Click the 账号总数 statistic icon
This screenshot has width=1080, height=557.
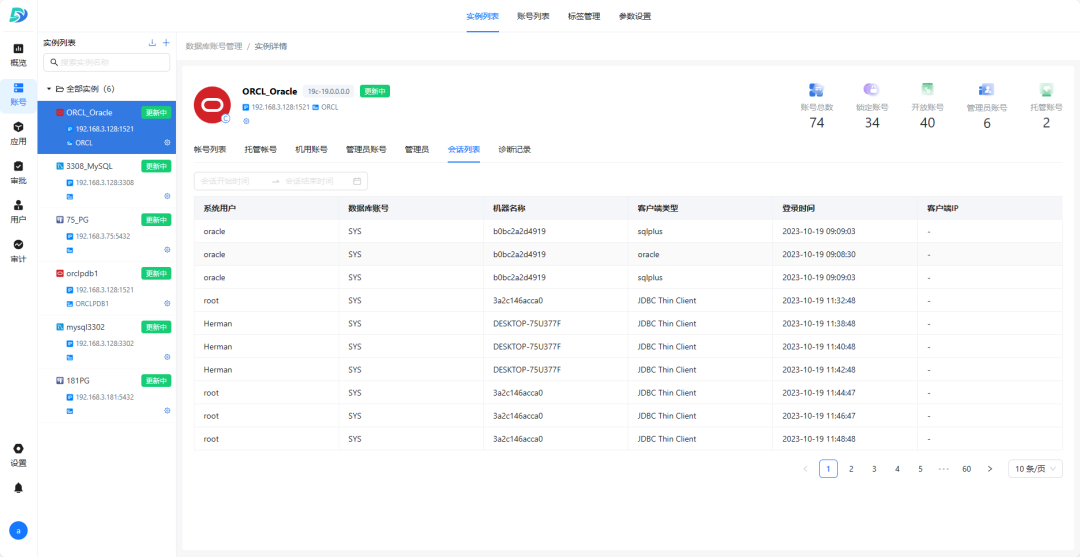click(x=817, y=90)
